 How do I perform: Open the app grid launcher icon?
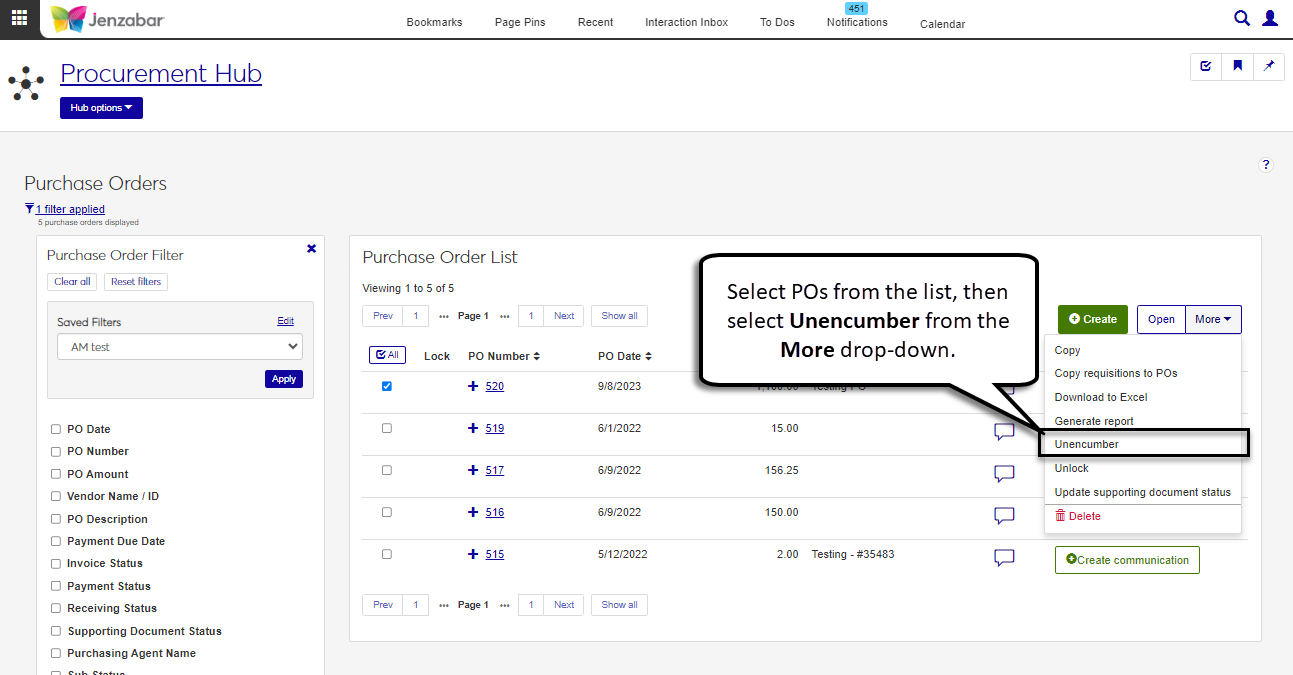tap(19, 18)
